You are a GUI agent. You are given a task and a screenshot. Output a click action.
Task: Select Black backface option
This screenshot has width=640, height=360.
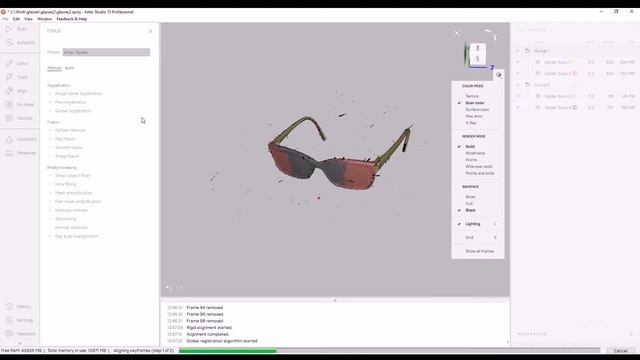coord(471,210)
